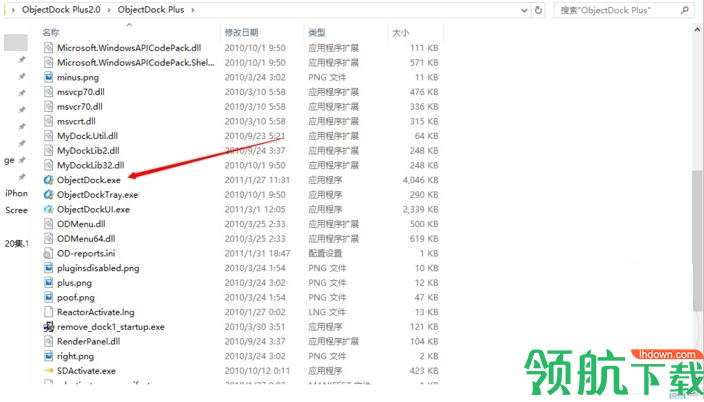Click the 4,046 KB size value

coord(421,180)
